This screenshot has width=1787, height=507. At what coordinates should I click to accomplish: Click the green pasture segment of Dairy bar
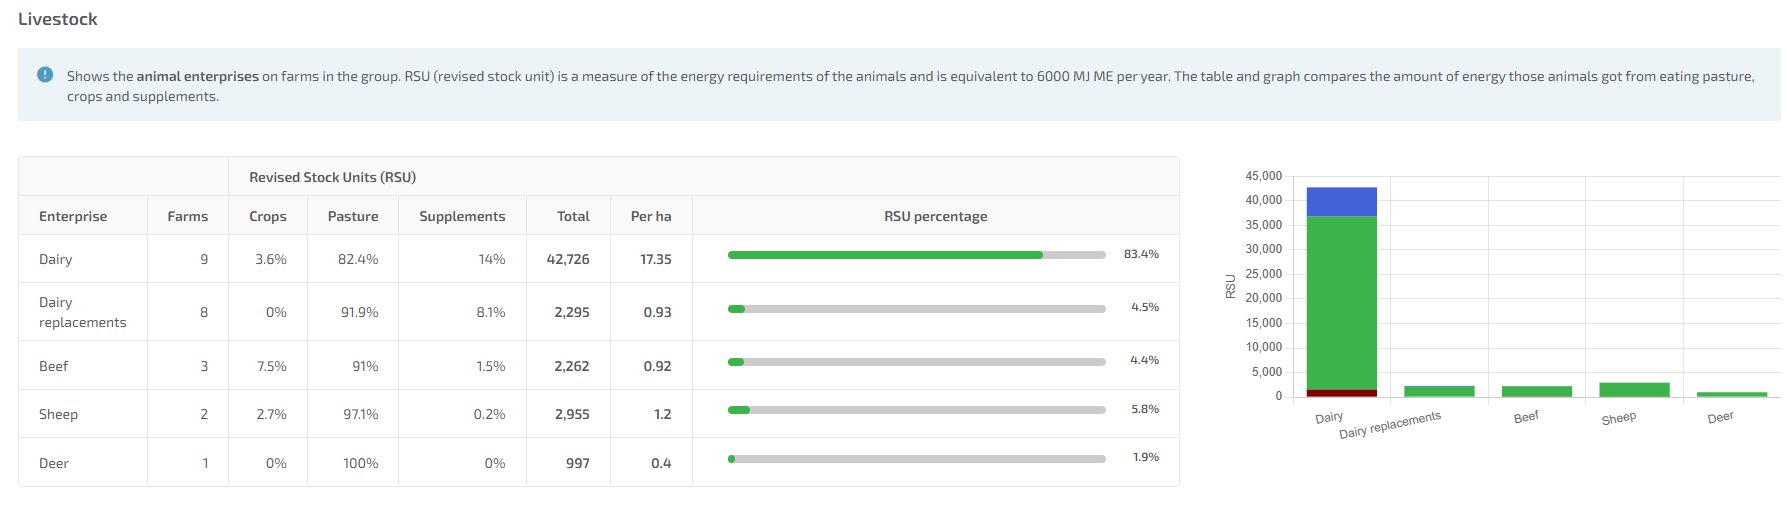tap(1341, 300)
